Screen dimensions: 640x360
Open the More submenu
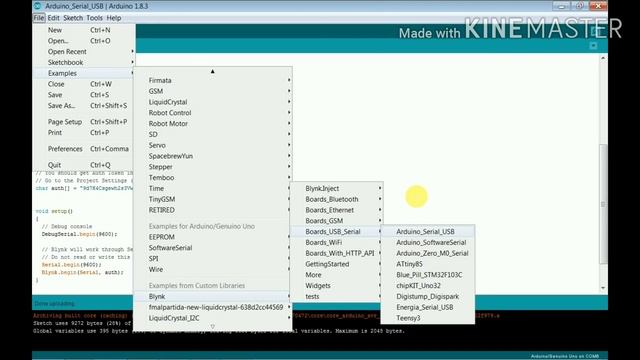pos(337,275)
